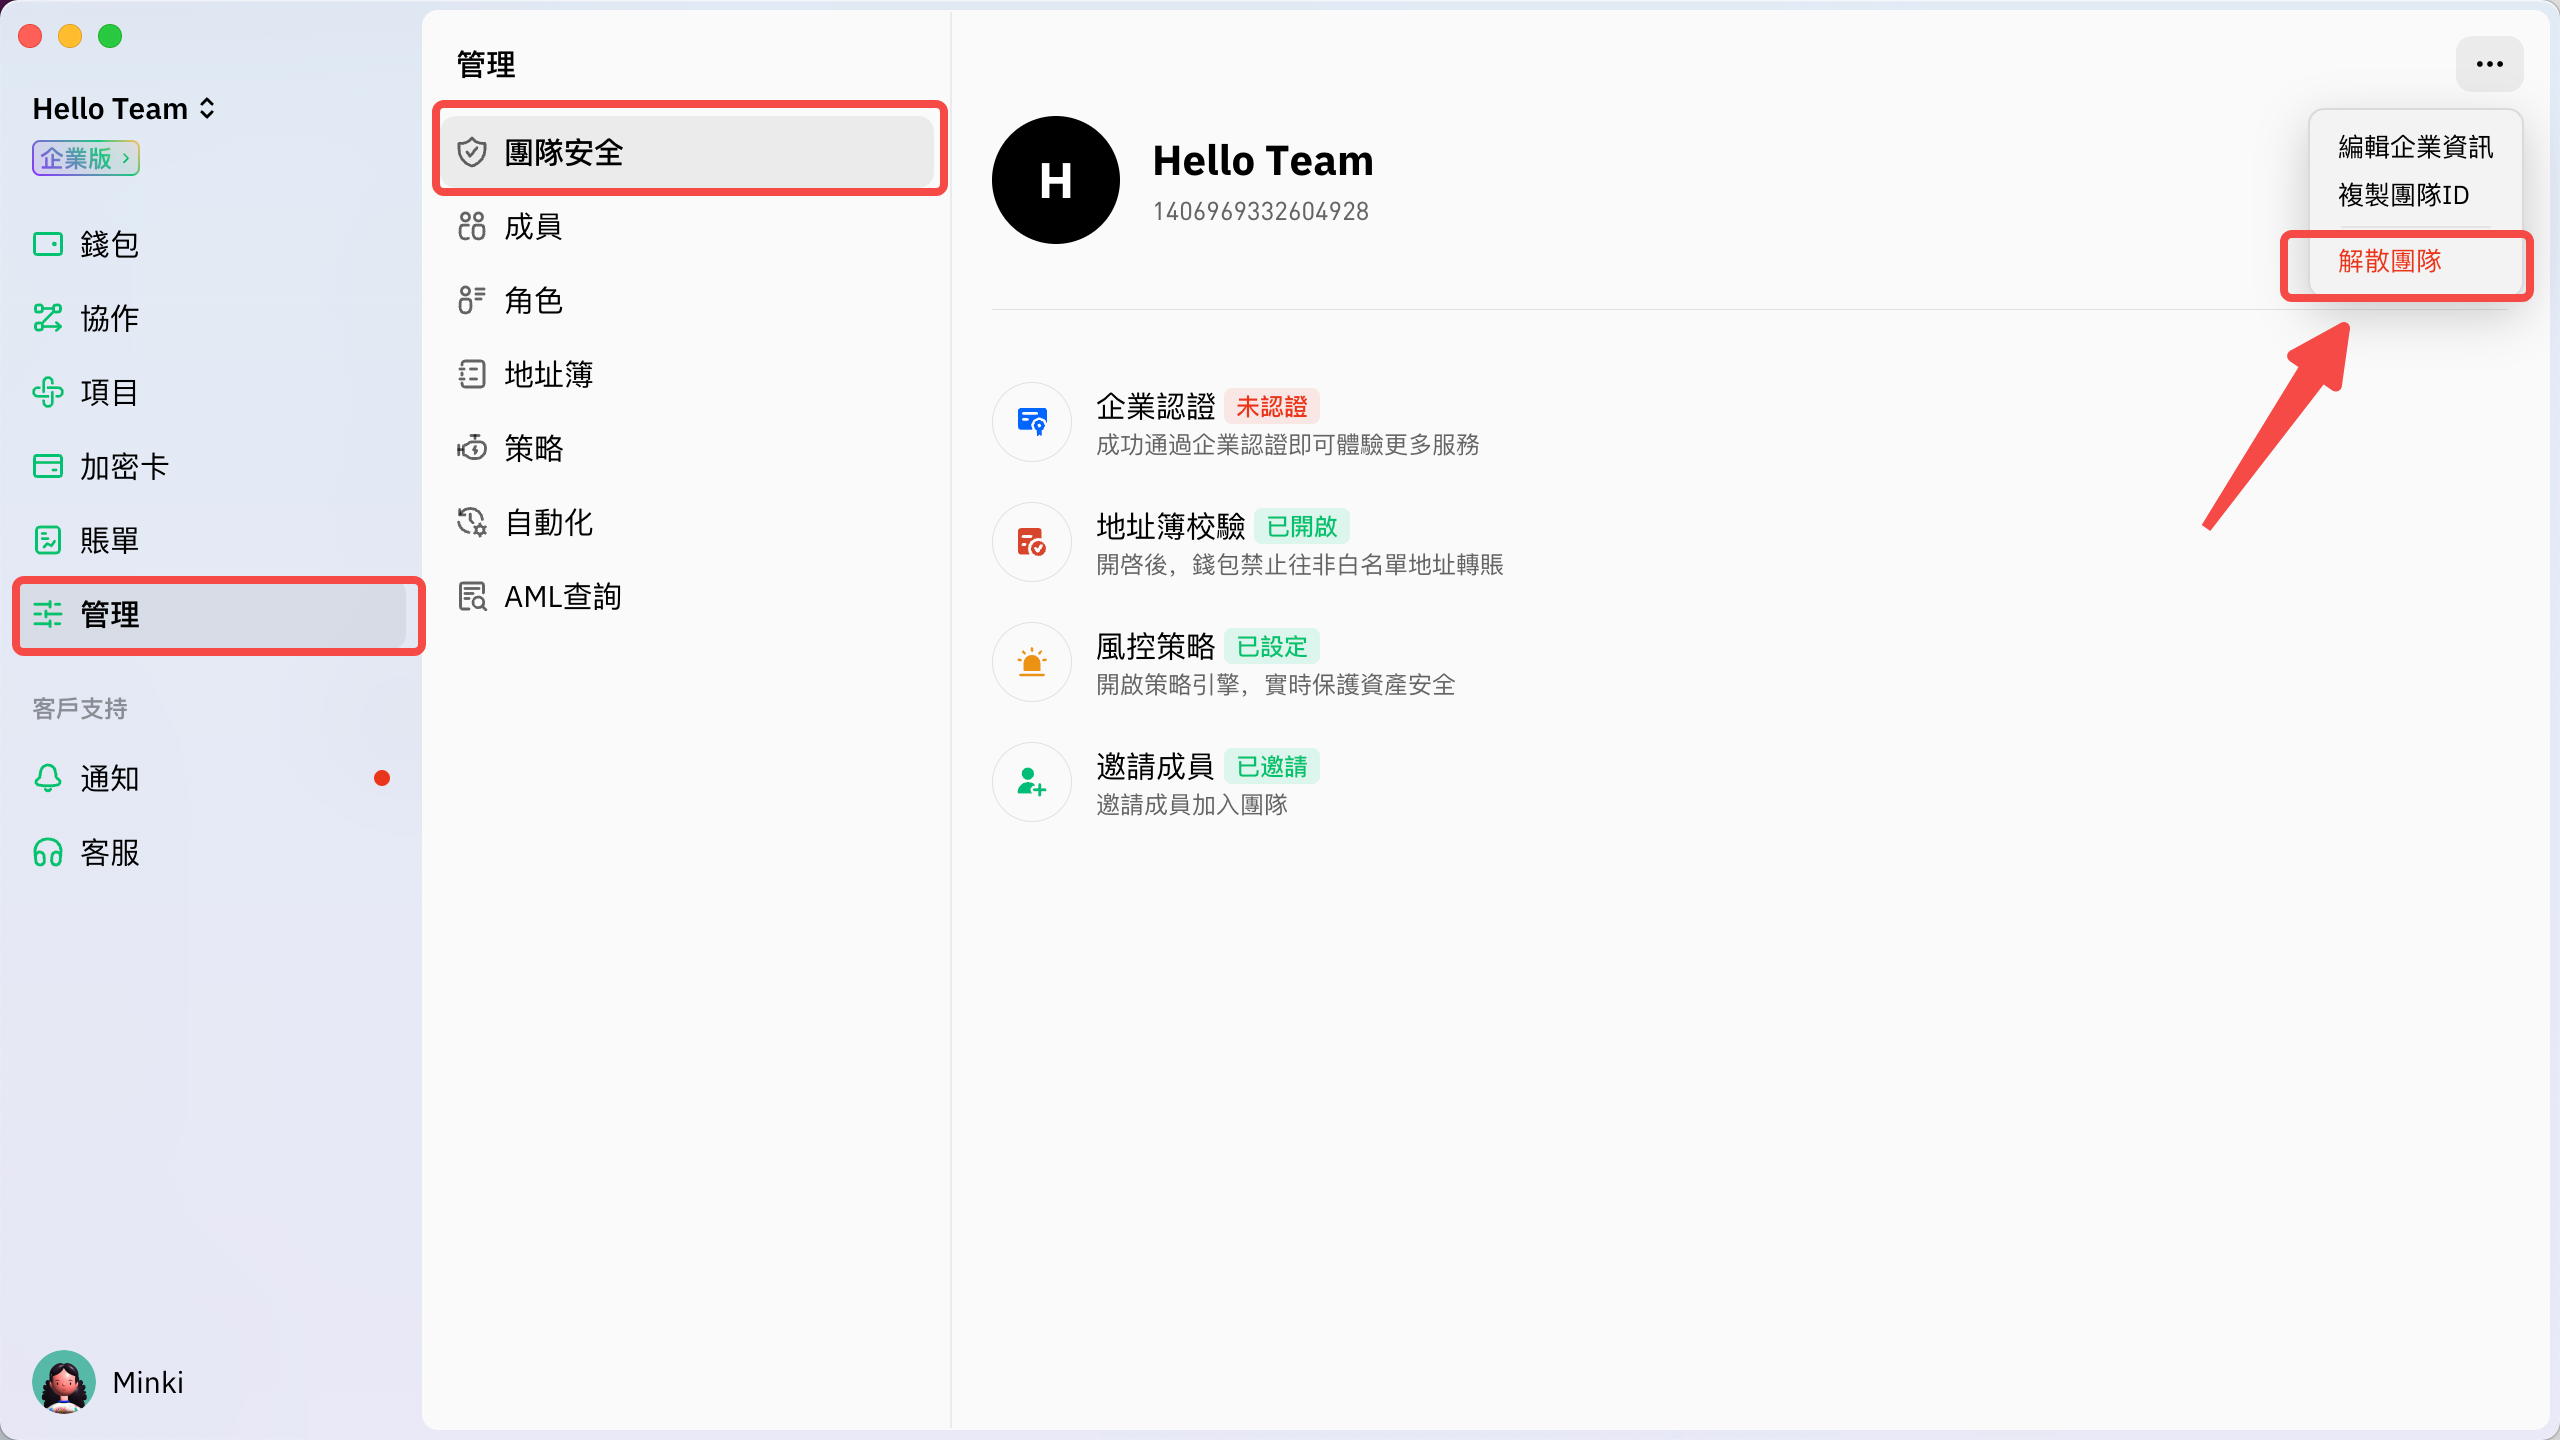Select 編輯企業資訊 in the dropdown menu
This screenshot has width=2560, height=1440.
click(x=2415, y=147)
